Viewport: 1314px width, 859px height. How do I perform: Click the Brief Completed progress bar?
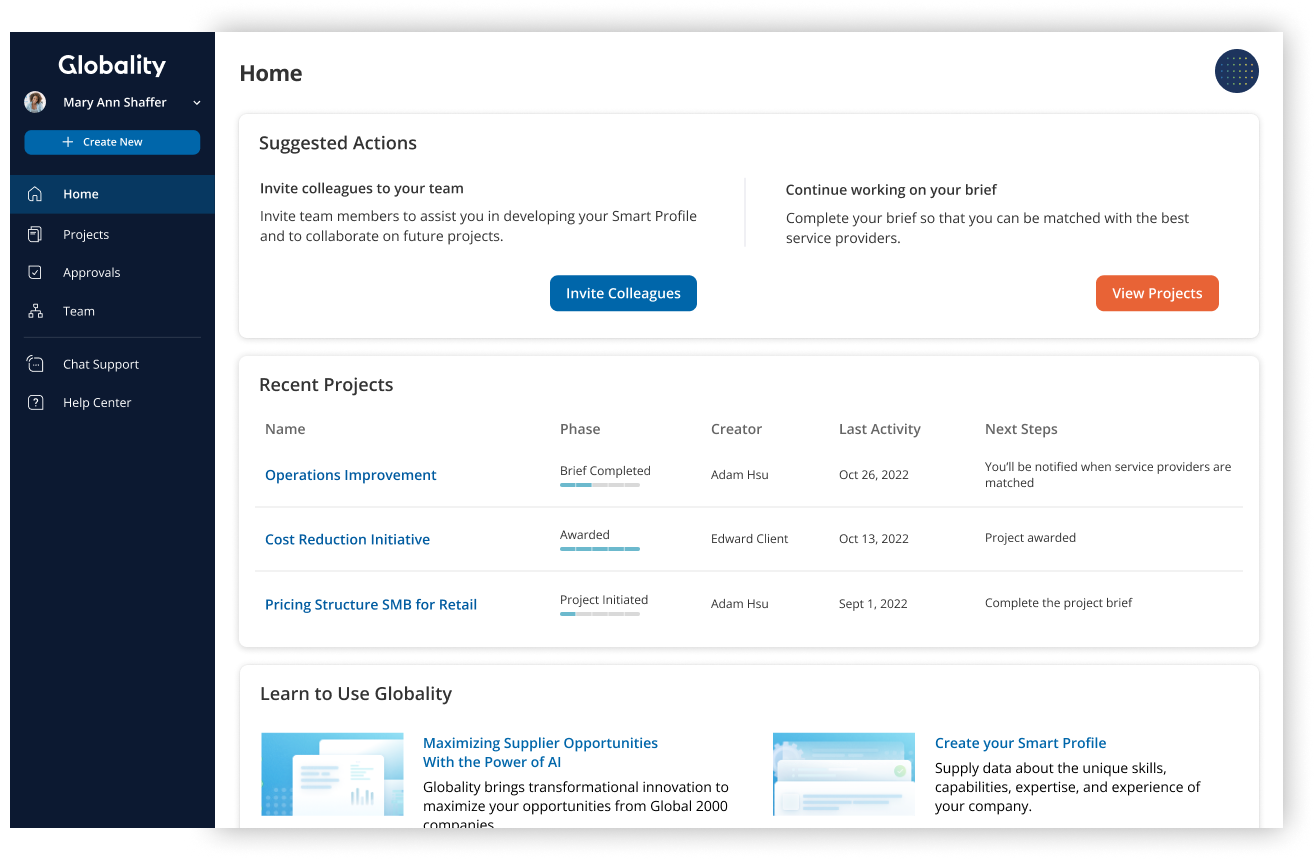tap(600, 485)
